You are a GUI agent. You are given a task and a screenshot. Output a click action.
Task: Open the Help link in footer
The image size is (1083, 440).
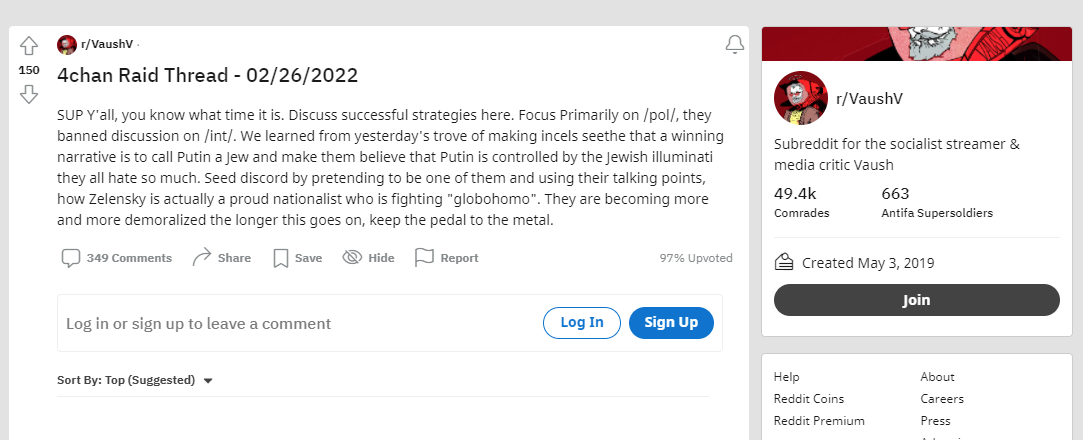[x=786, y=376]
